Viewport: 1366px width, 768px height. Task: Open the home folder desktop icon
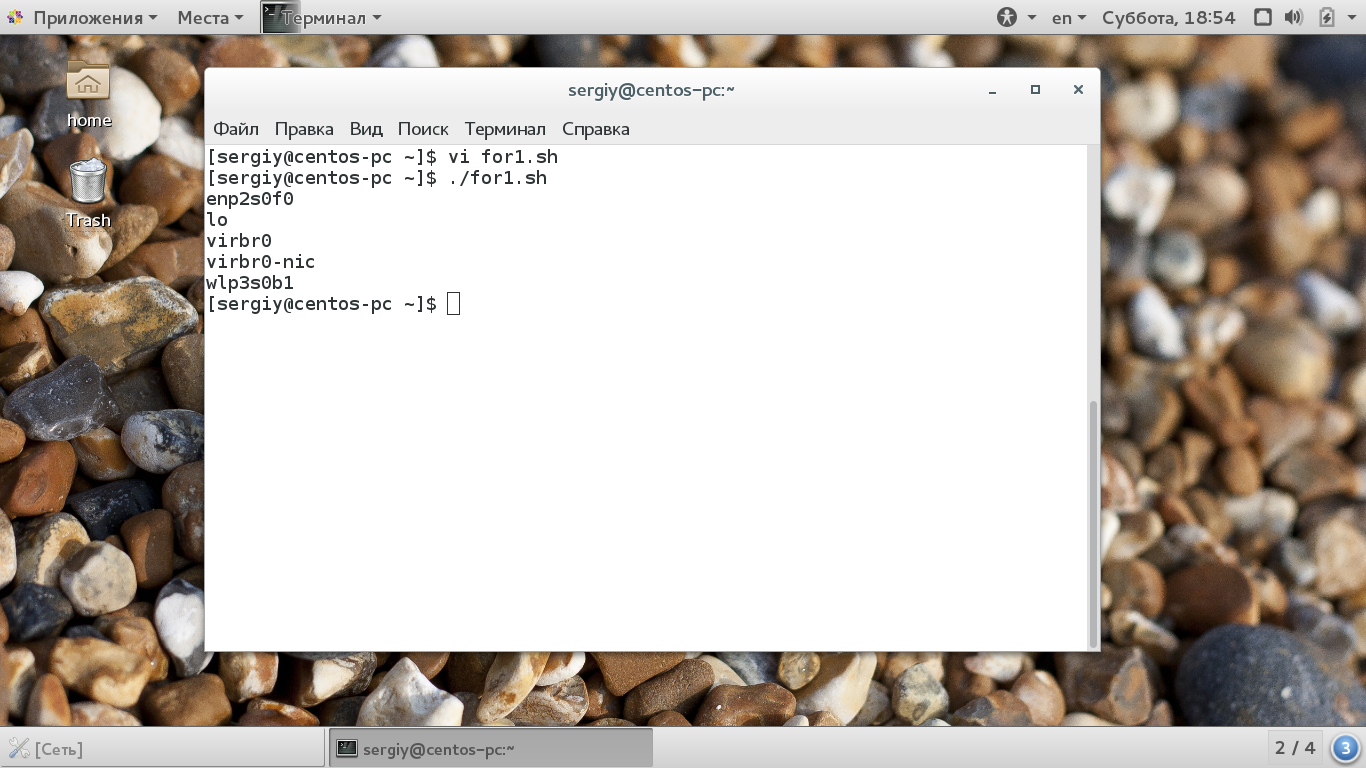coord(88,81)
